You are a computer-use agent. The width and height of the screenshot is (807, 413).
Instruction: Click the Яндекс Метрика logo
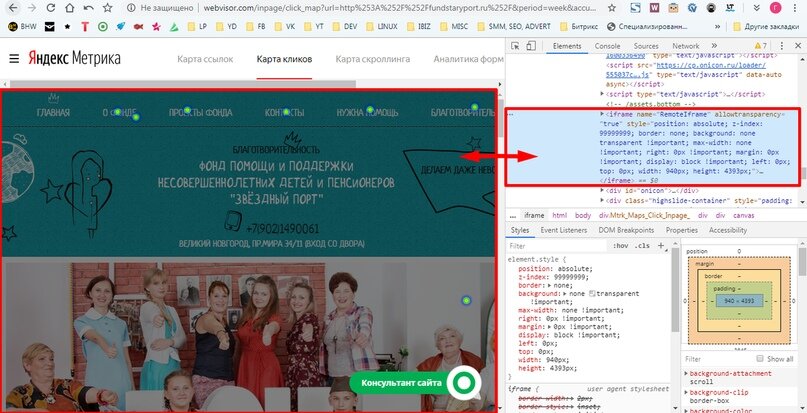(74, 58)
